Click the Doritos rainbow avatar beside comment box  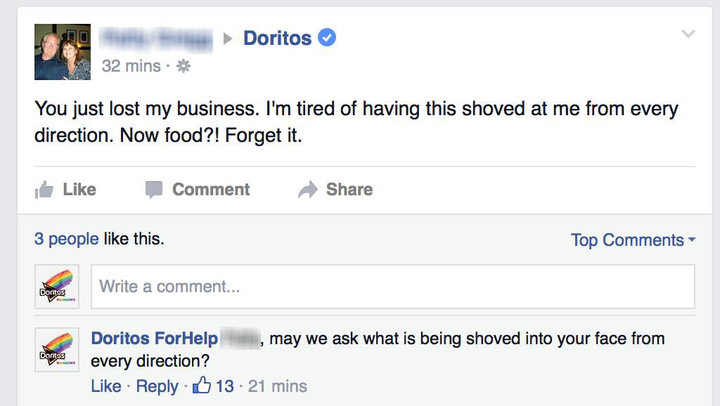tap(57, 286)
